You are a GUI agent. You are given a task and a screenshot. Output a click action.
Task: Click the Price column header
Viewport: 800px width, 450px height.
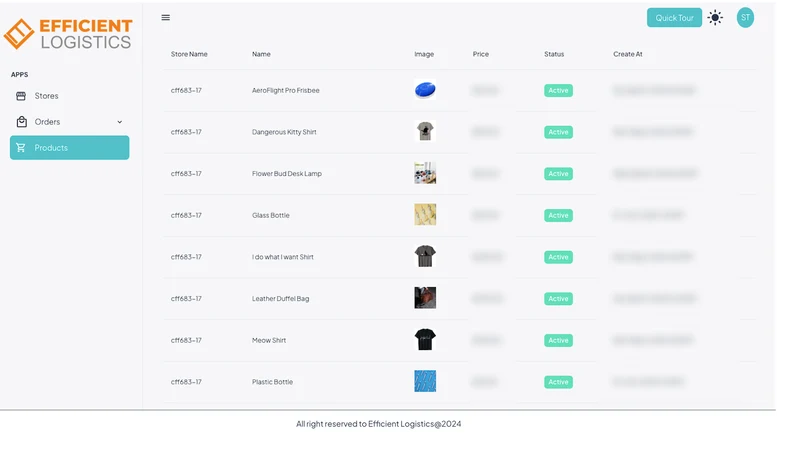pyautogui.click(x=481, y=54)
